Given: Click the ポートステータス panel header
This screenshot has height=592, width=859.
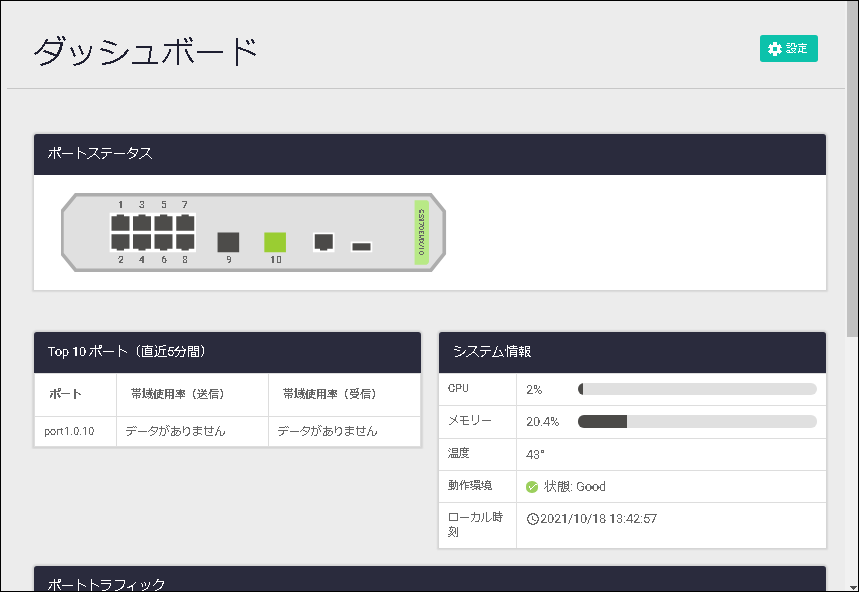Looking at the screenshot, I should 430,154.
